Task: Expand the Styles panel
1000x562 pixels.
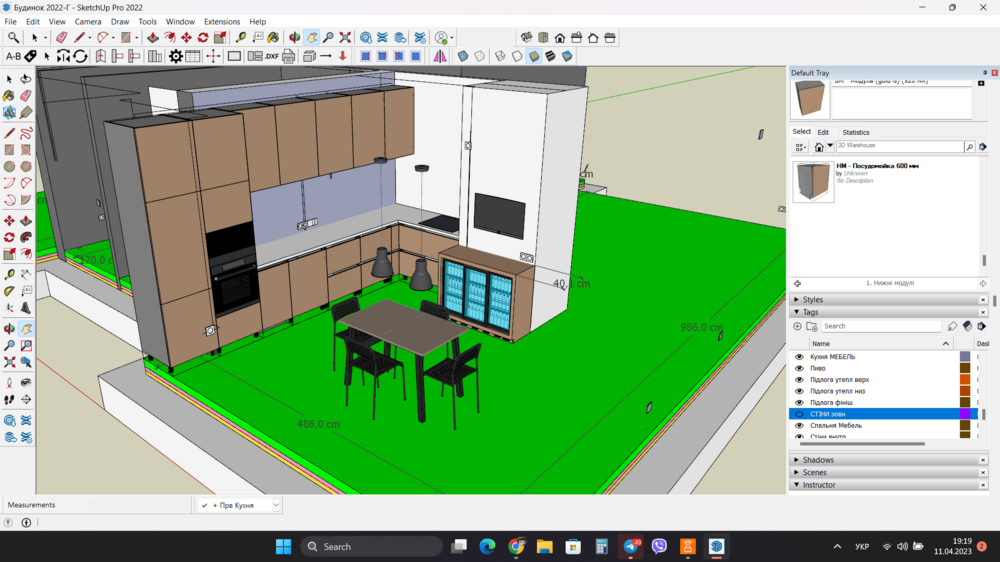Action: (x=812, y=300)
